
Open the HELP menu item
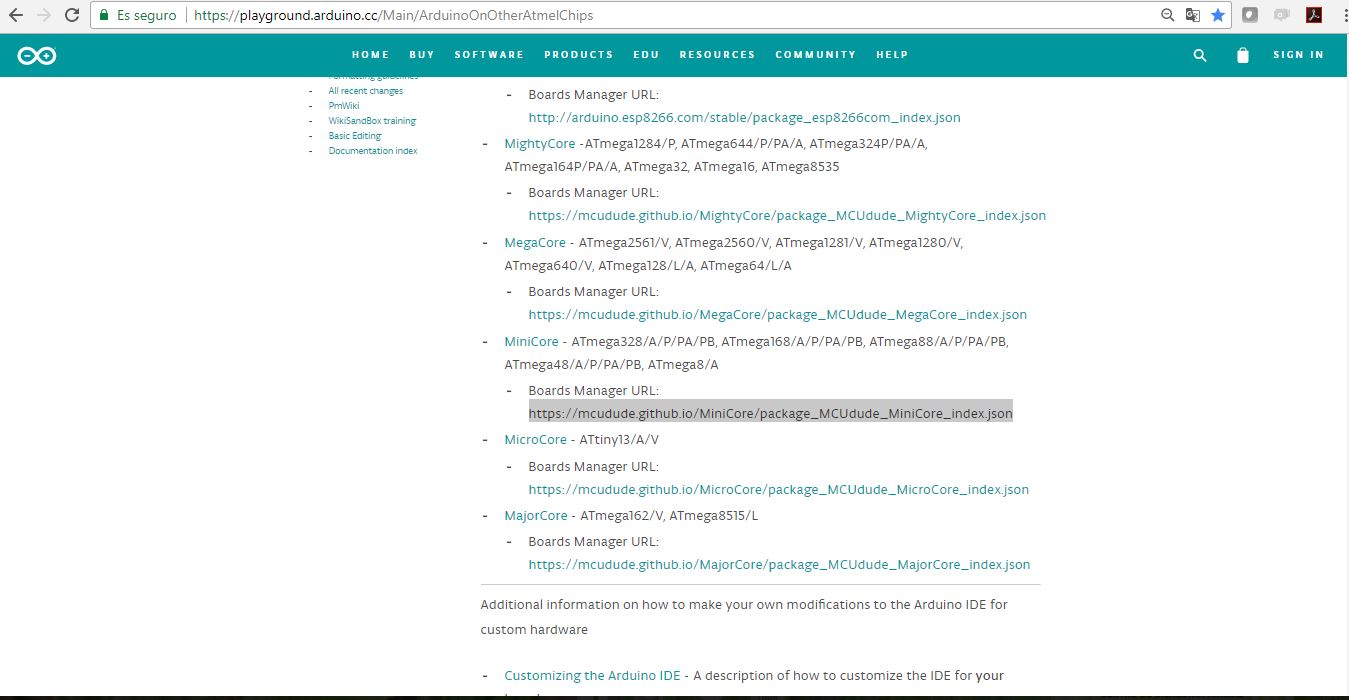point(892,55)
